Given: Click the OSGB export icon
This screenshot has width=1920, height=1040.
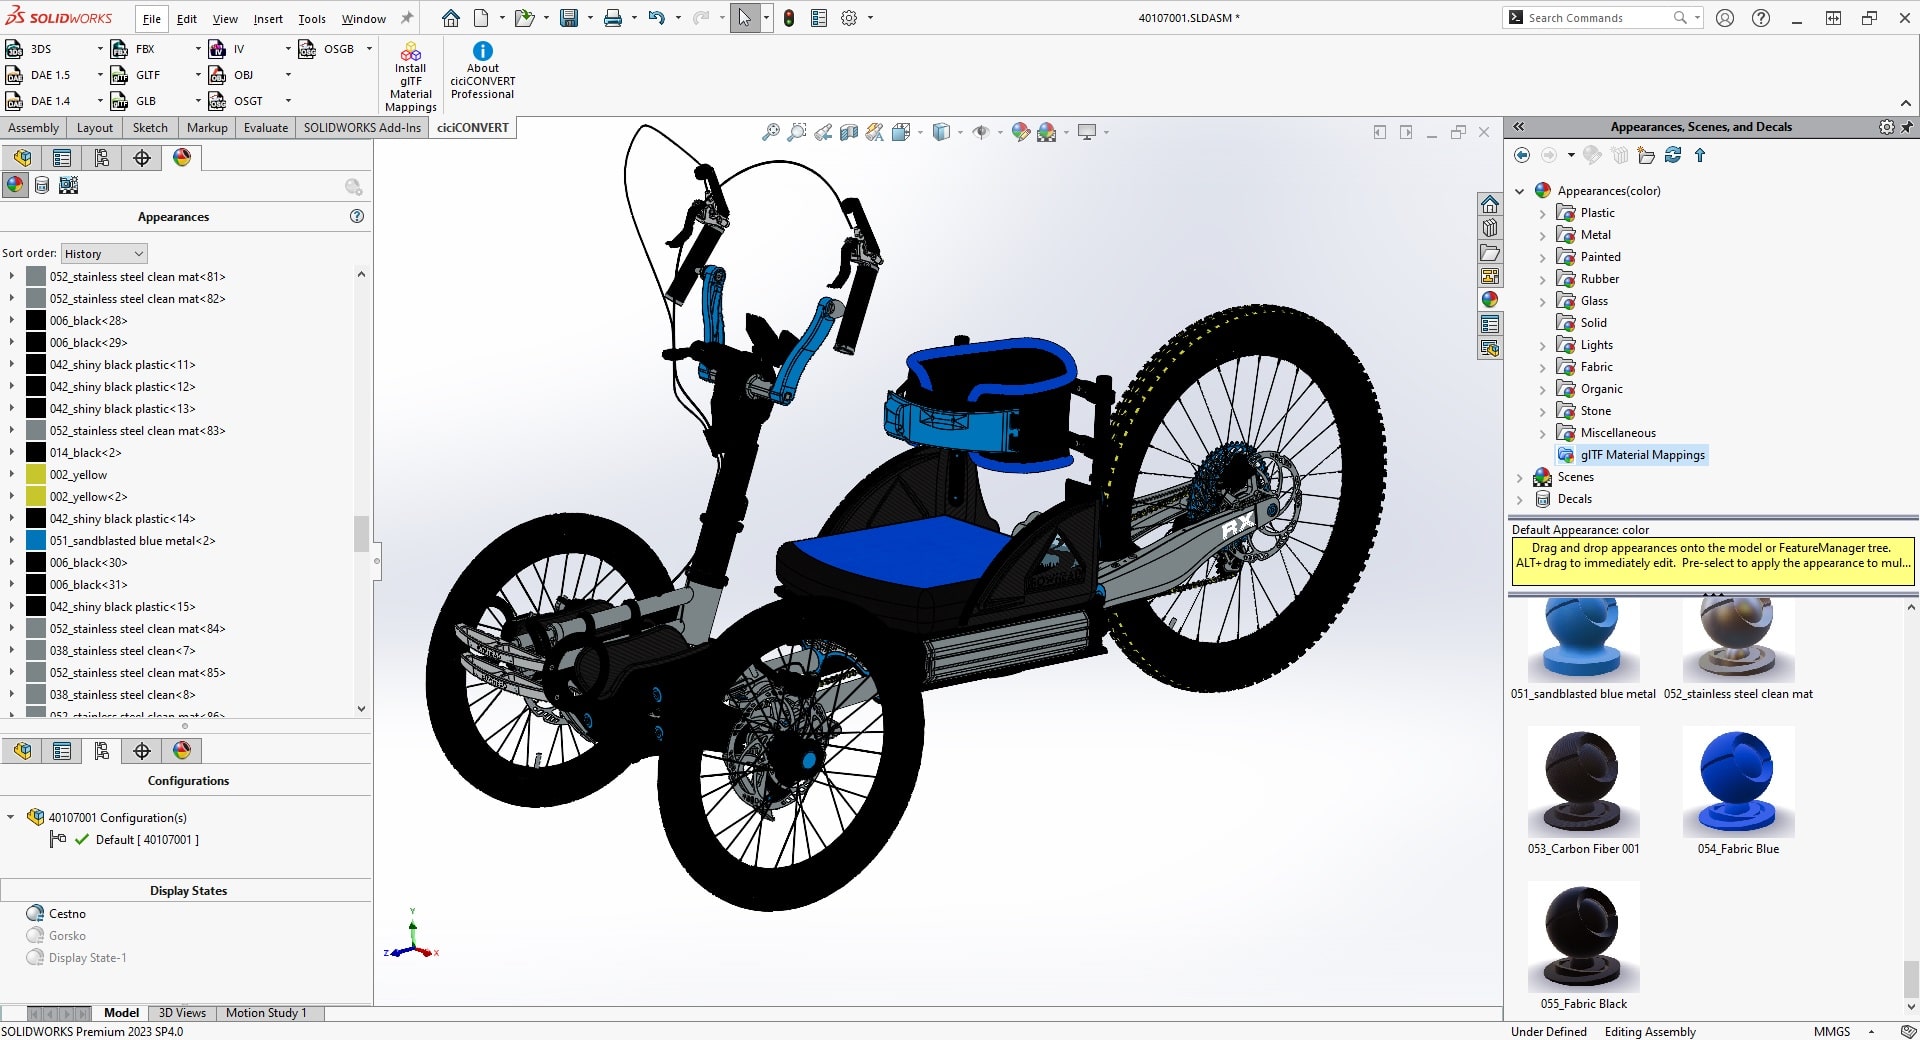Looking at the screenshot, I should click(x=307, y=49).
